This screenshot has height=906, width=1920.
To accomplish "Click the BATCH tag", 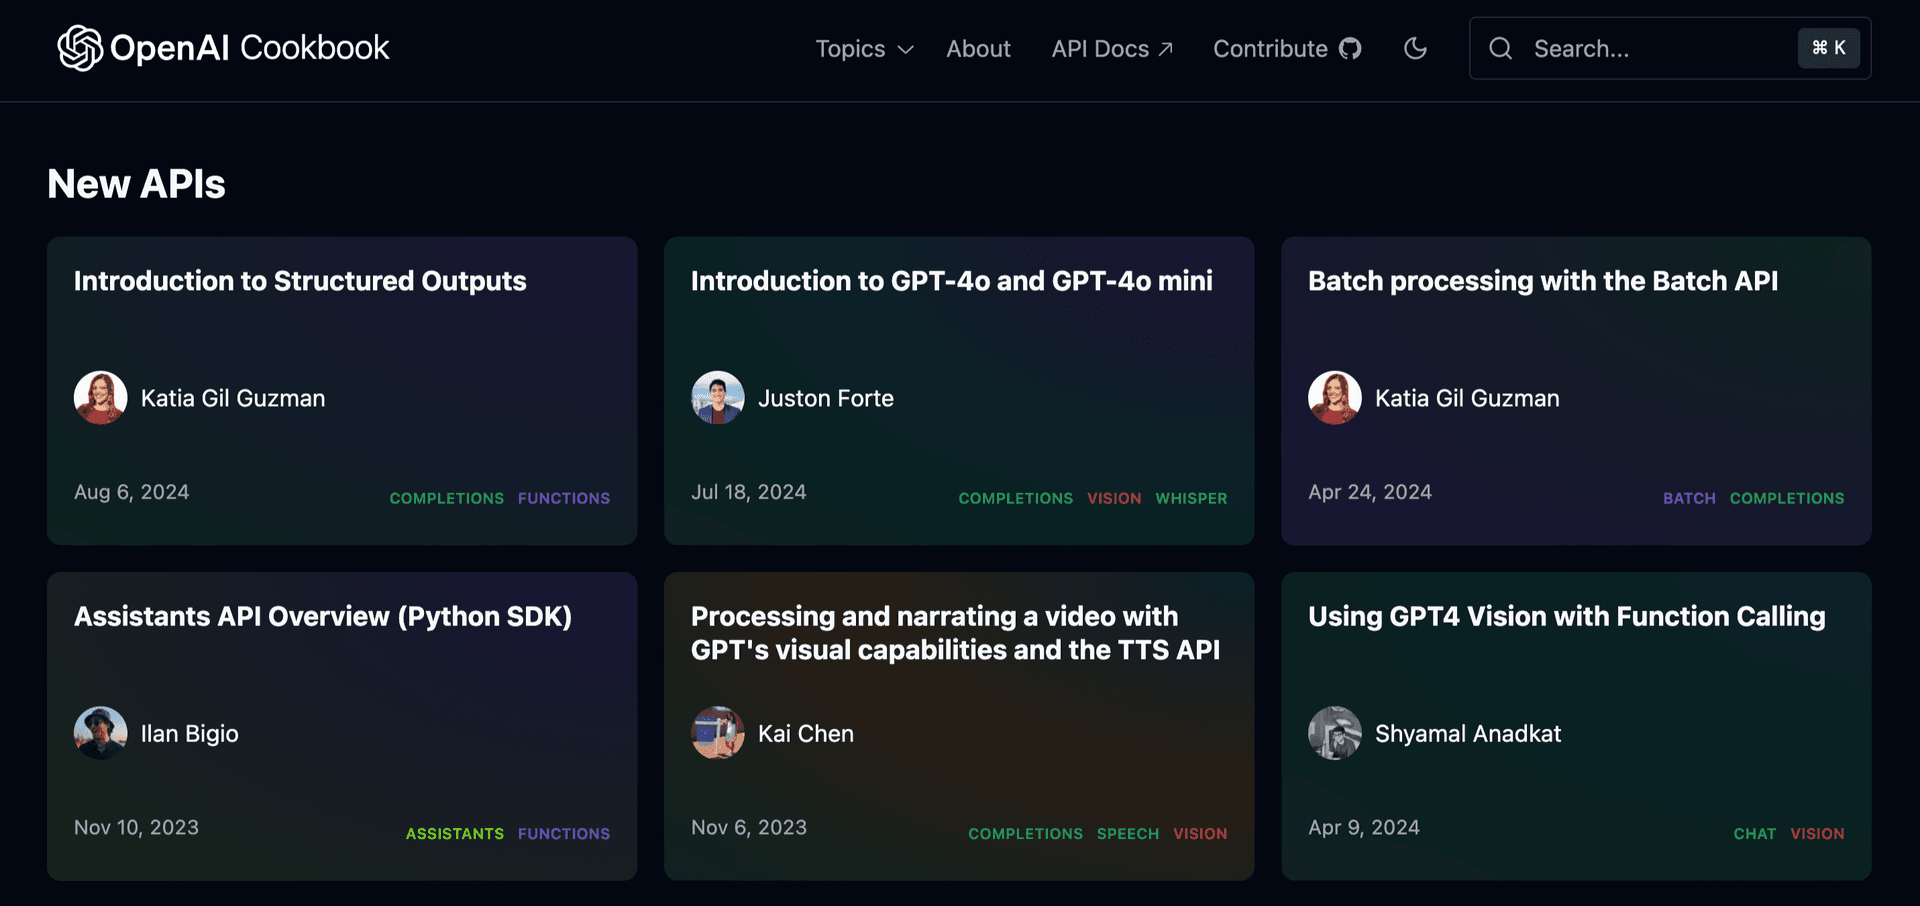I will (x=1689, y=498).
